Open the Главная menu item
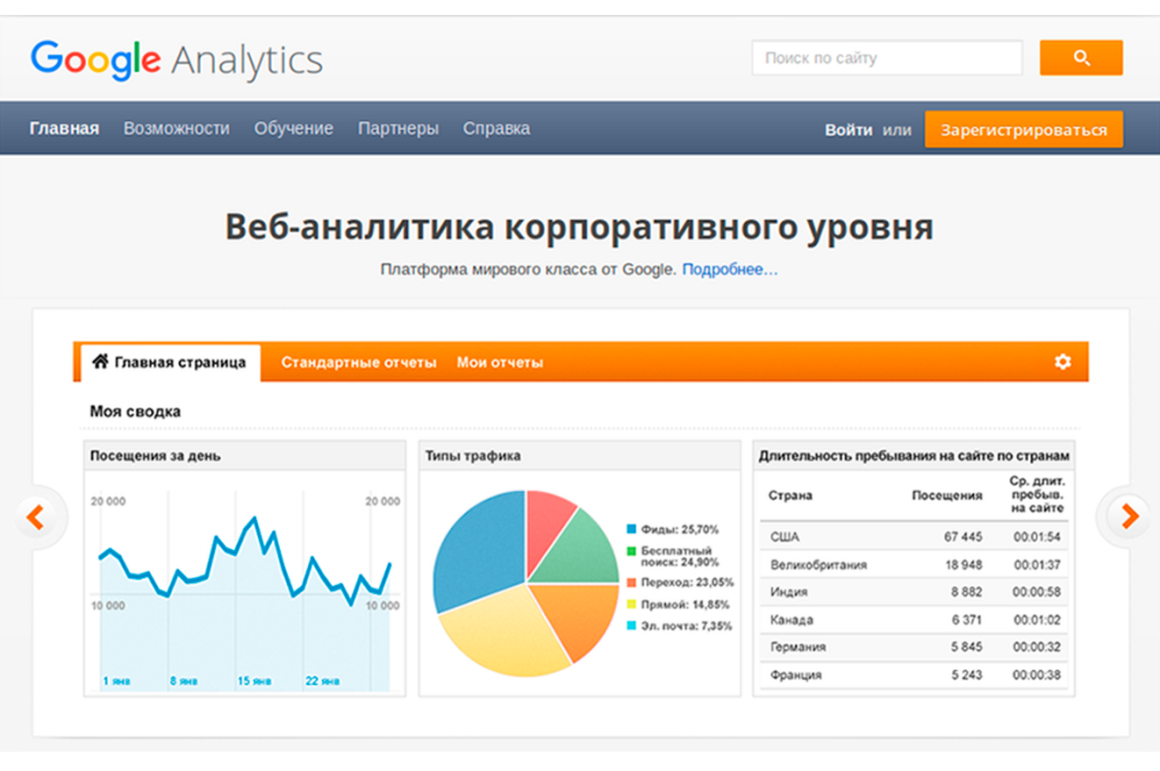This screenshot has width=1160, height=771. coord(64,129)
